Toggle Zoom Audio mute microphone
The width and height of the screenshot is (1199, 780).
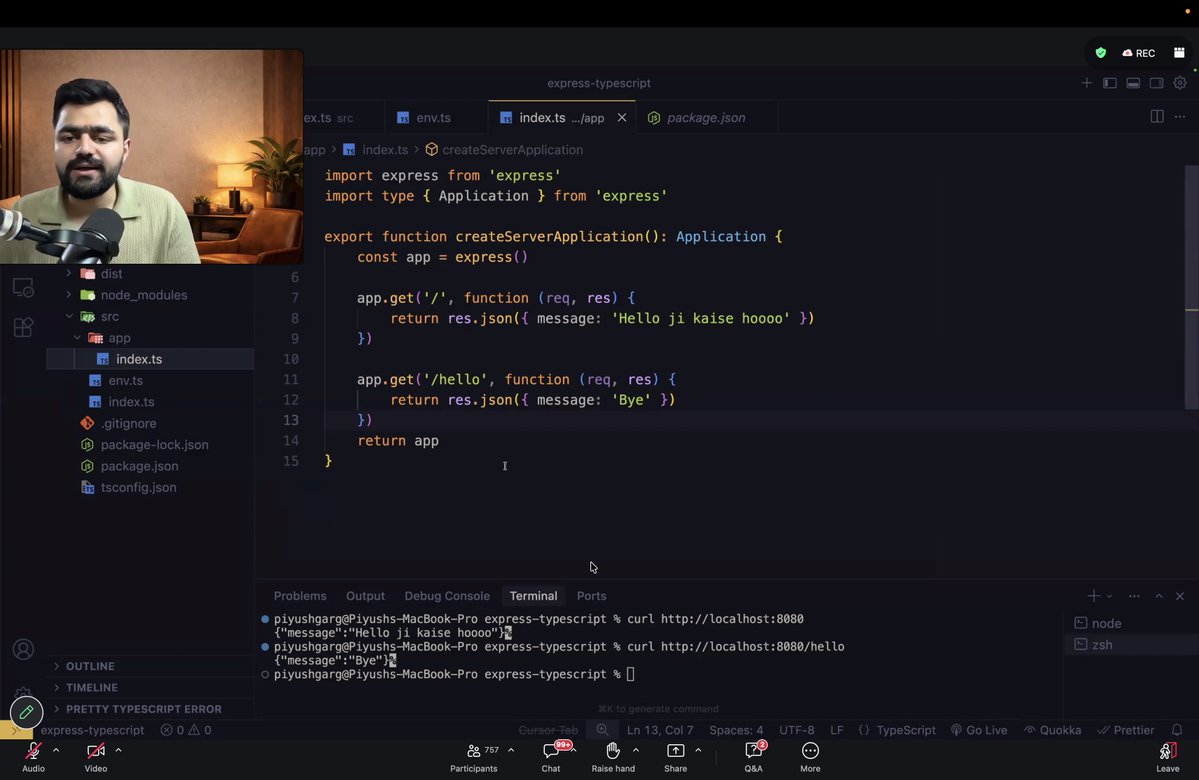(33, 756)
